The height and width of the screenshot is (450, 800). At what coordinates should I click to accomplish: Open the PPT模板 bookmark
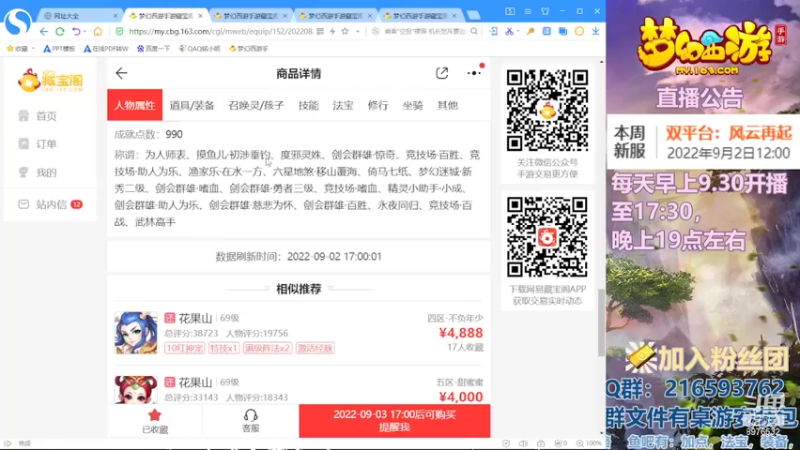pyautogui.click(x=59, y=48)
